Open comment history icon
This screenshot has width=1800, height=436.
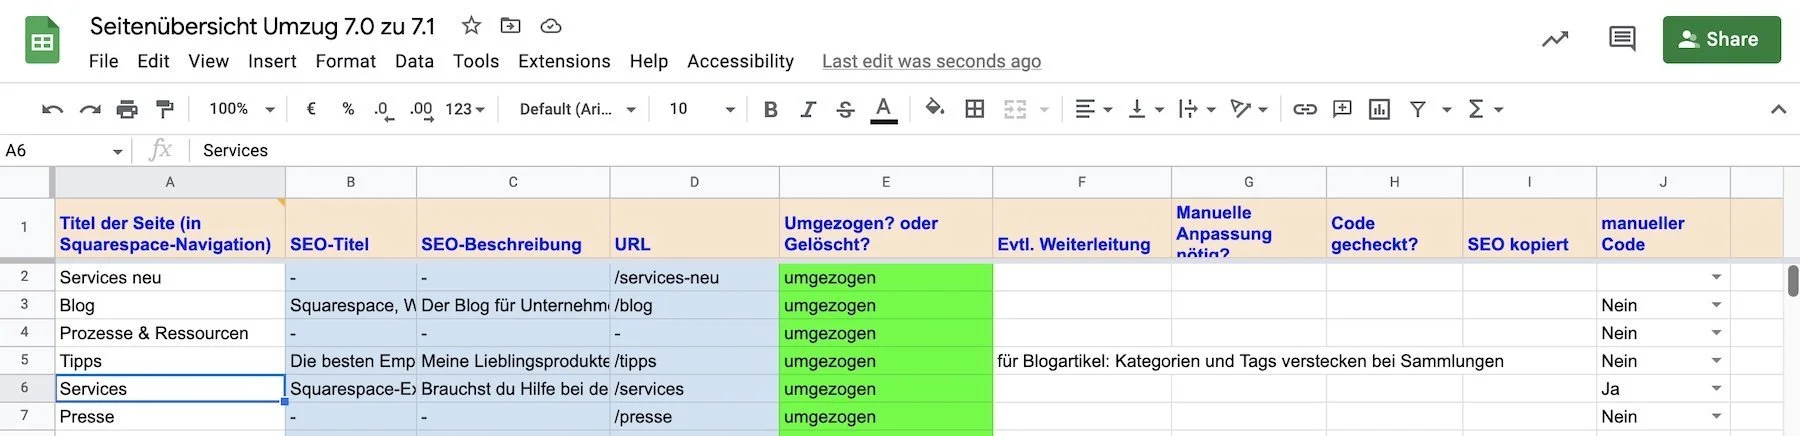point(1622,39)
